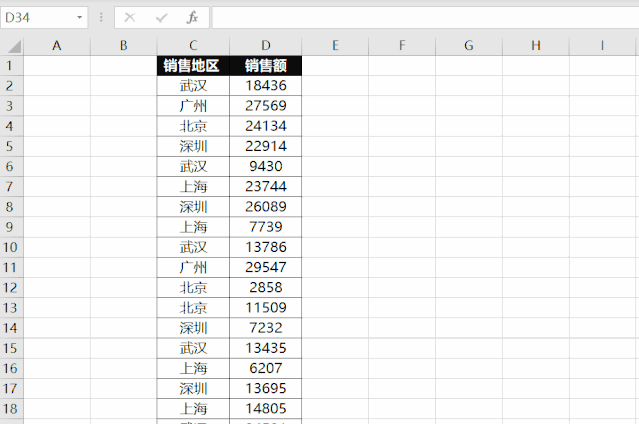Select row 12 header
This screenshot has width=639, height=424.
coord(11,288)
